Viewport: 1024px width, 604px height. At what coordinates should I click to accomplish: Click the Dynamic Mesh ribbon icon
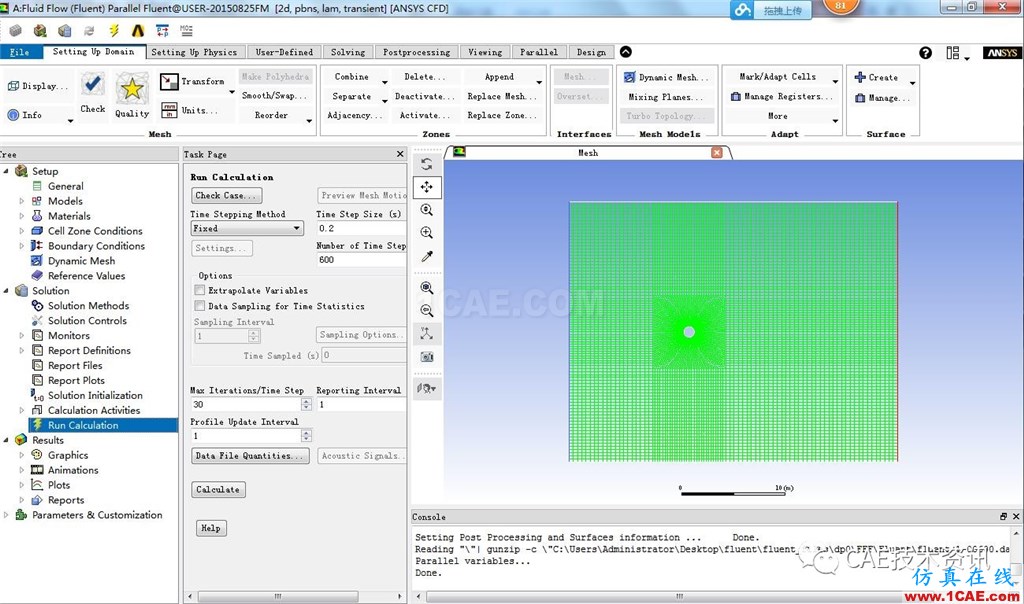pos(630,77)
